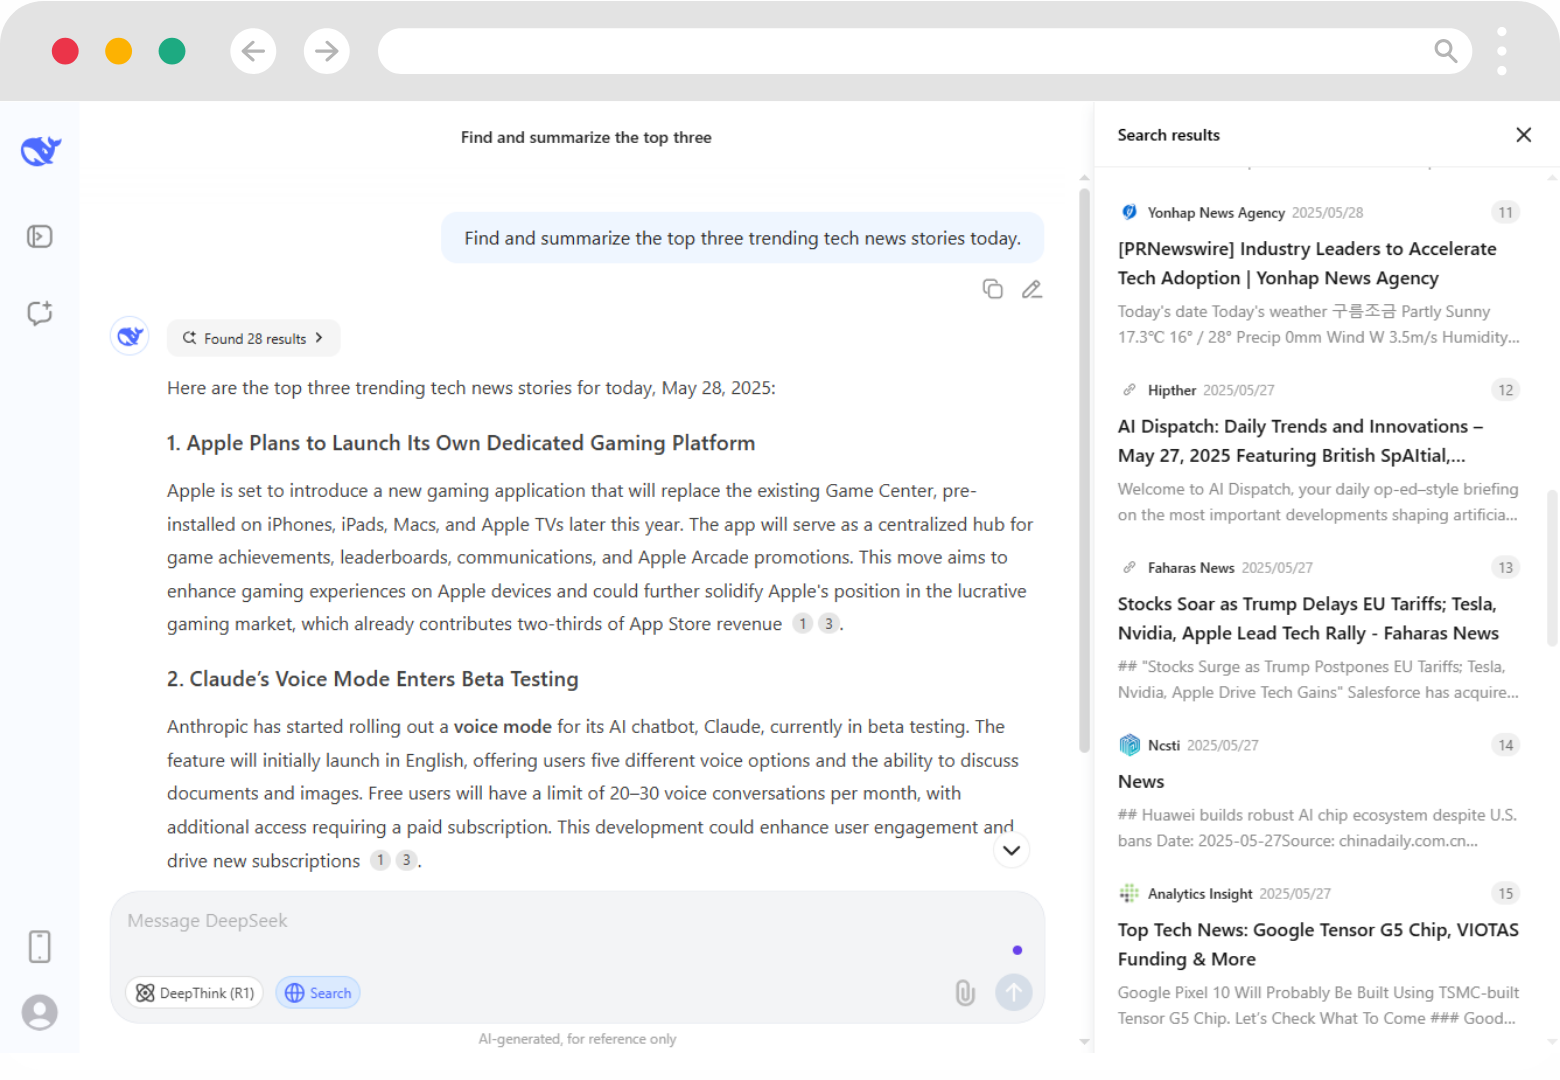Open the Ncsti News result
1560x1080 pixels.
[x=1318, y=793]
